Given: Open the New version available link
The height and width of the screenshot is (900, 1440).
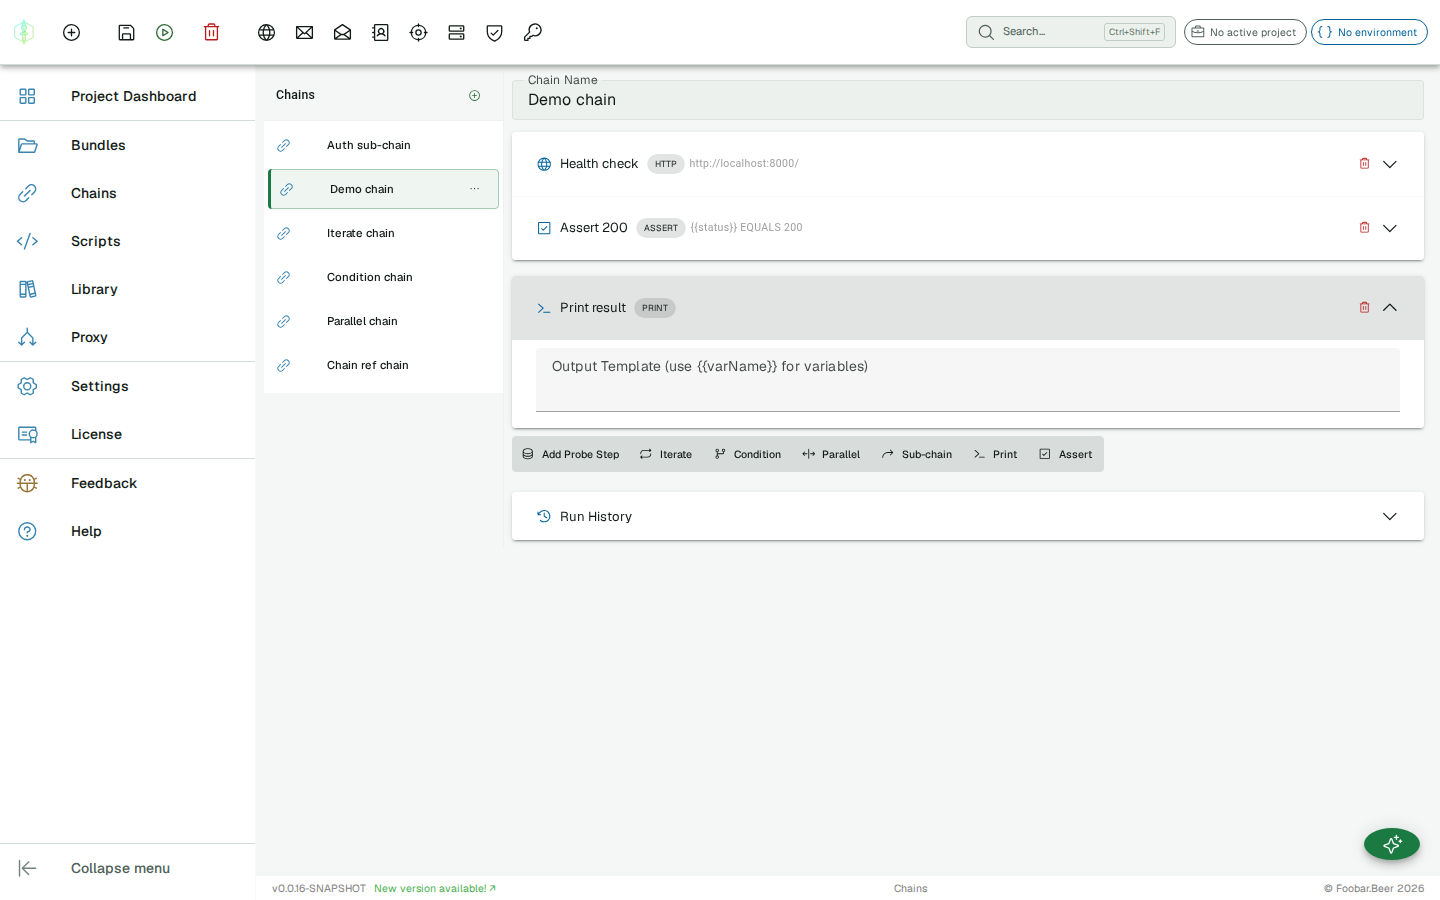Looking at the screenshot, I should point(435,888).
